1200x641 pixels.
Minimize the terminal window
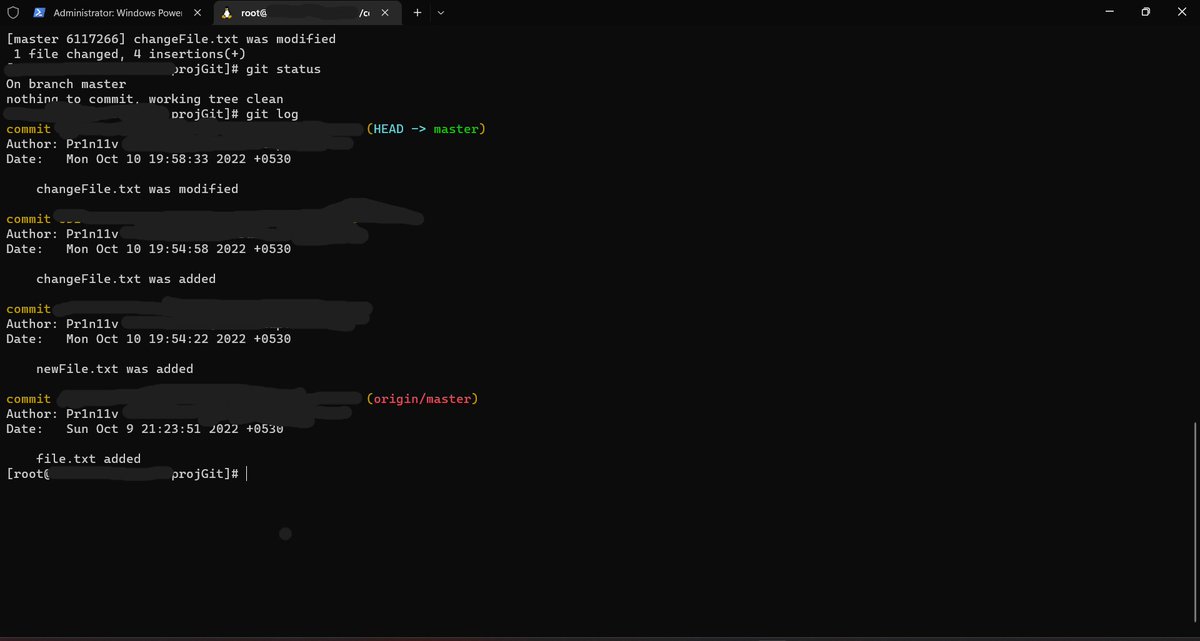1111,12
